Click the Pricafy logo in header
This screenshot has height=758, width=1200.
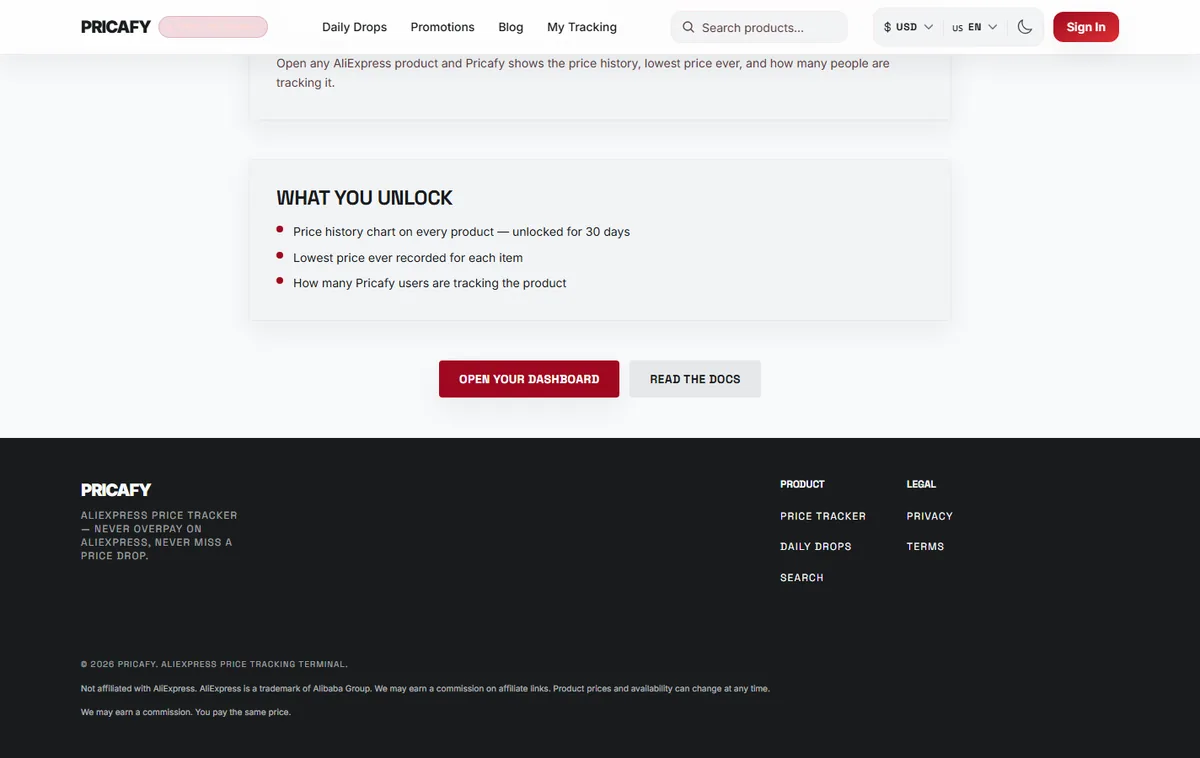tap(116, 27)
